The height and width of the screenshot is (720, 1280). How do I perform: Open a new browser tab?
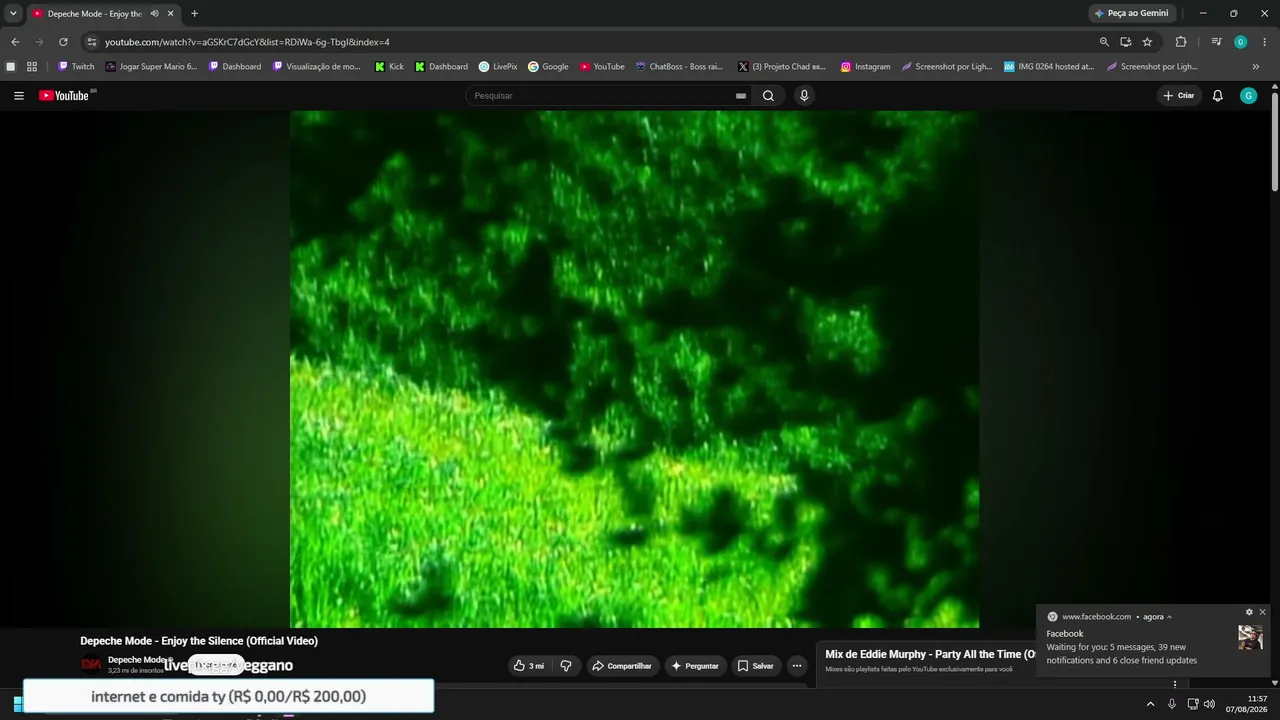click(194, 14)
